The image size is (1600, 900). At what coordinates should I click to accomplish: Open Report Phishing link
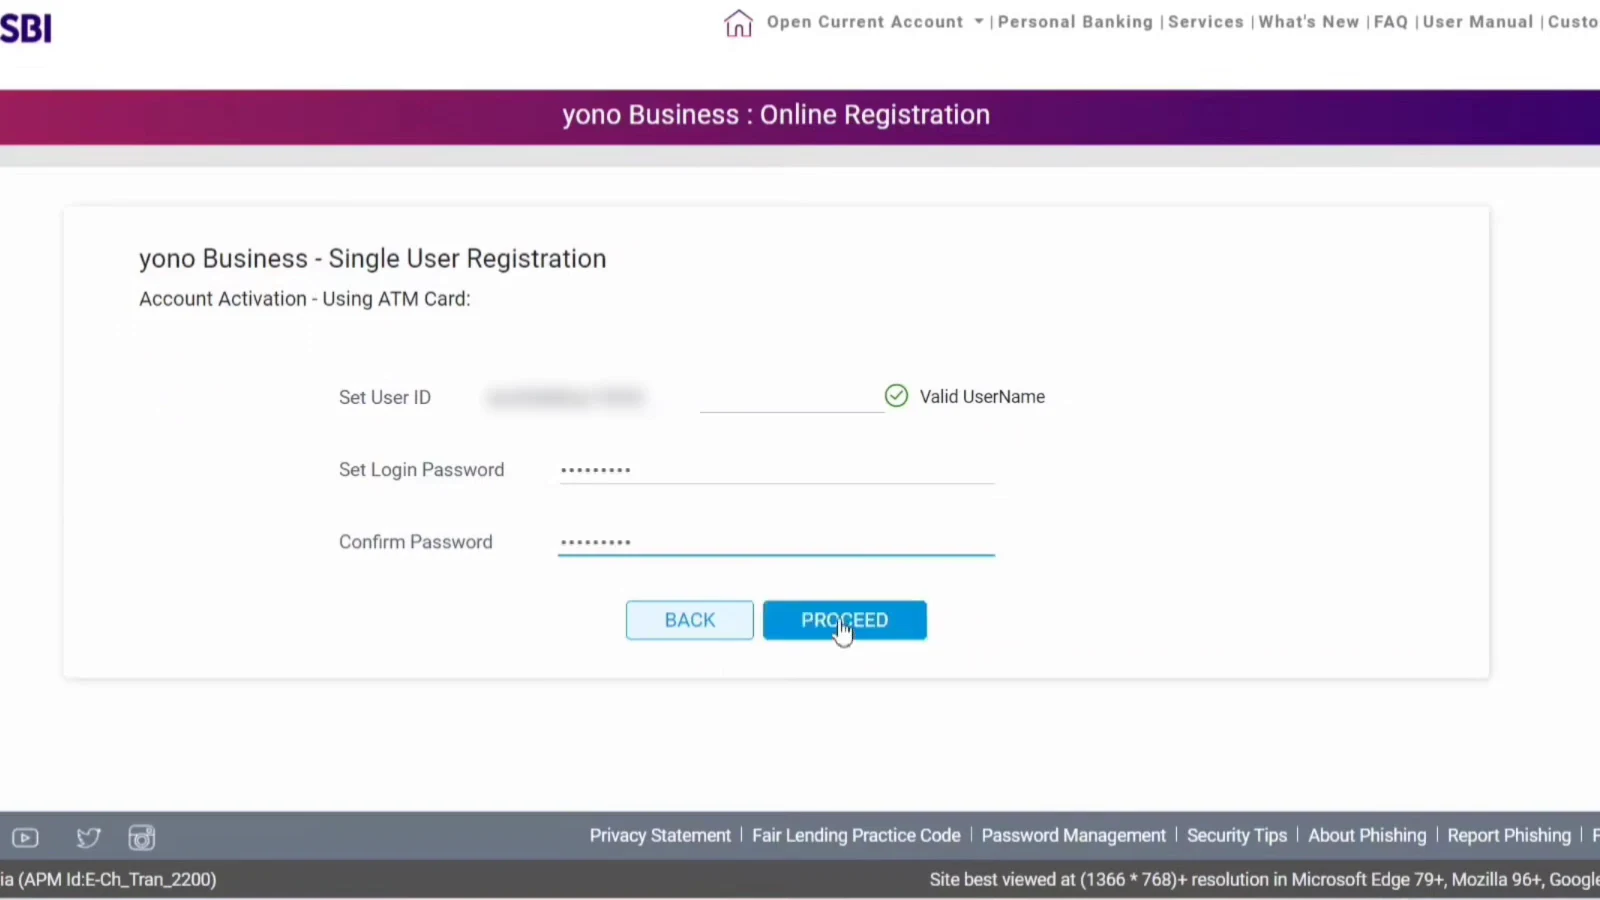[1509, 835]
